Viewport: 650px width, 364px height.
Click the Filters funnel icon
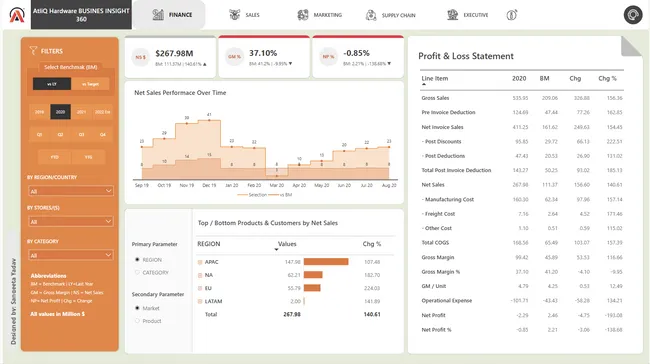pyautogui.click(x=33, y=51)
